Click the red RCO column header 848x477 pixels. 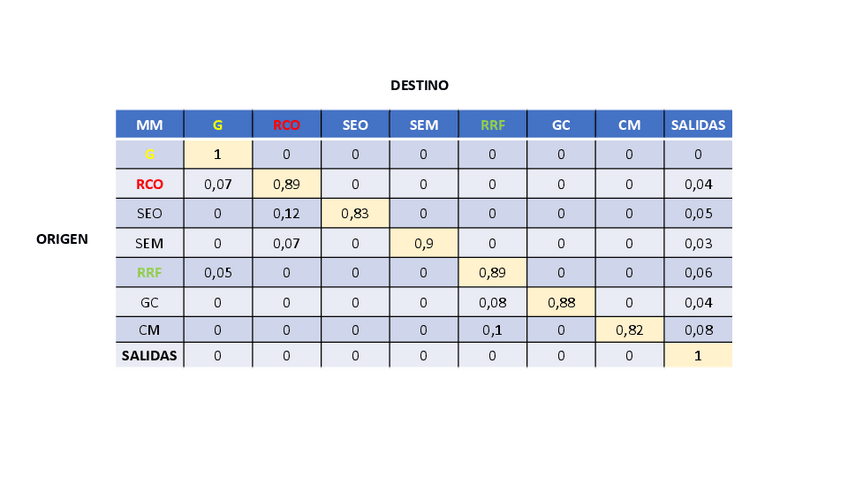pos(286,125)
